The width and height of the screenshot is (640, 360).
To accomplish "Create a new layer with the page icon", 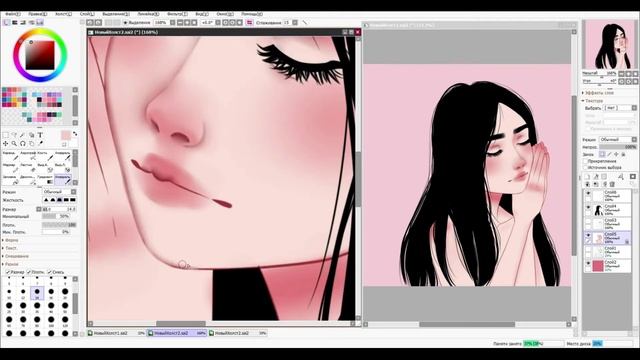I will pyautogui.click(x=587, y=177).
